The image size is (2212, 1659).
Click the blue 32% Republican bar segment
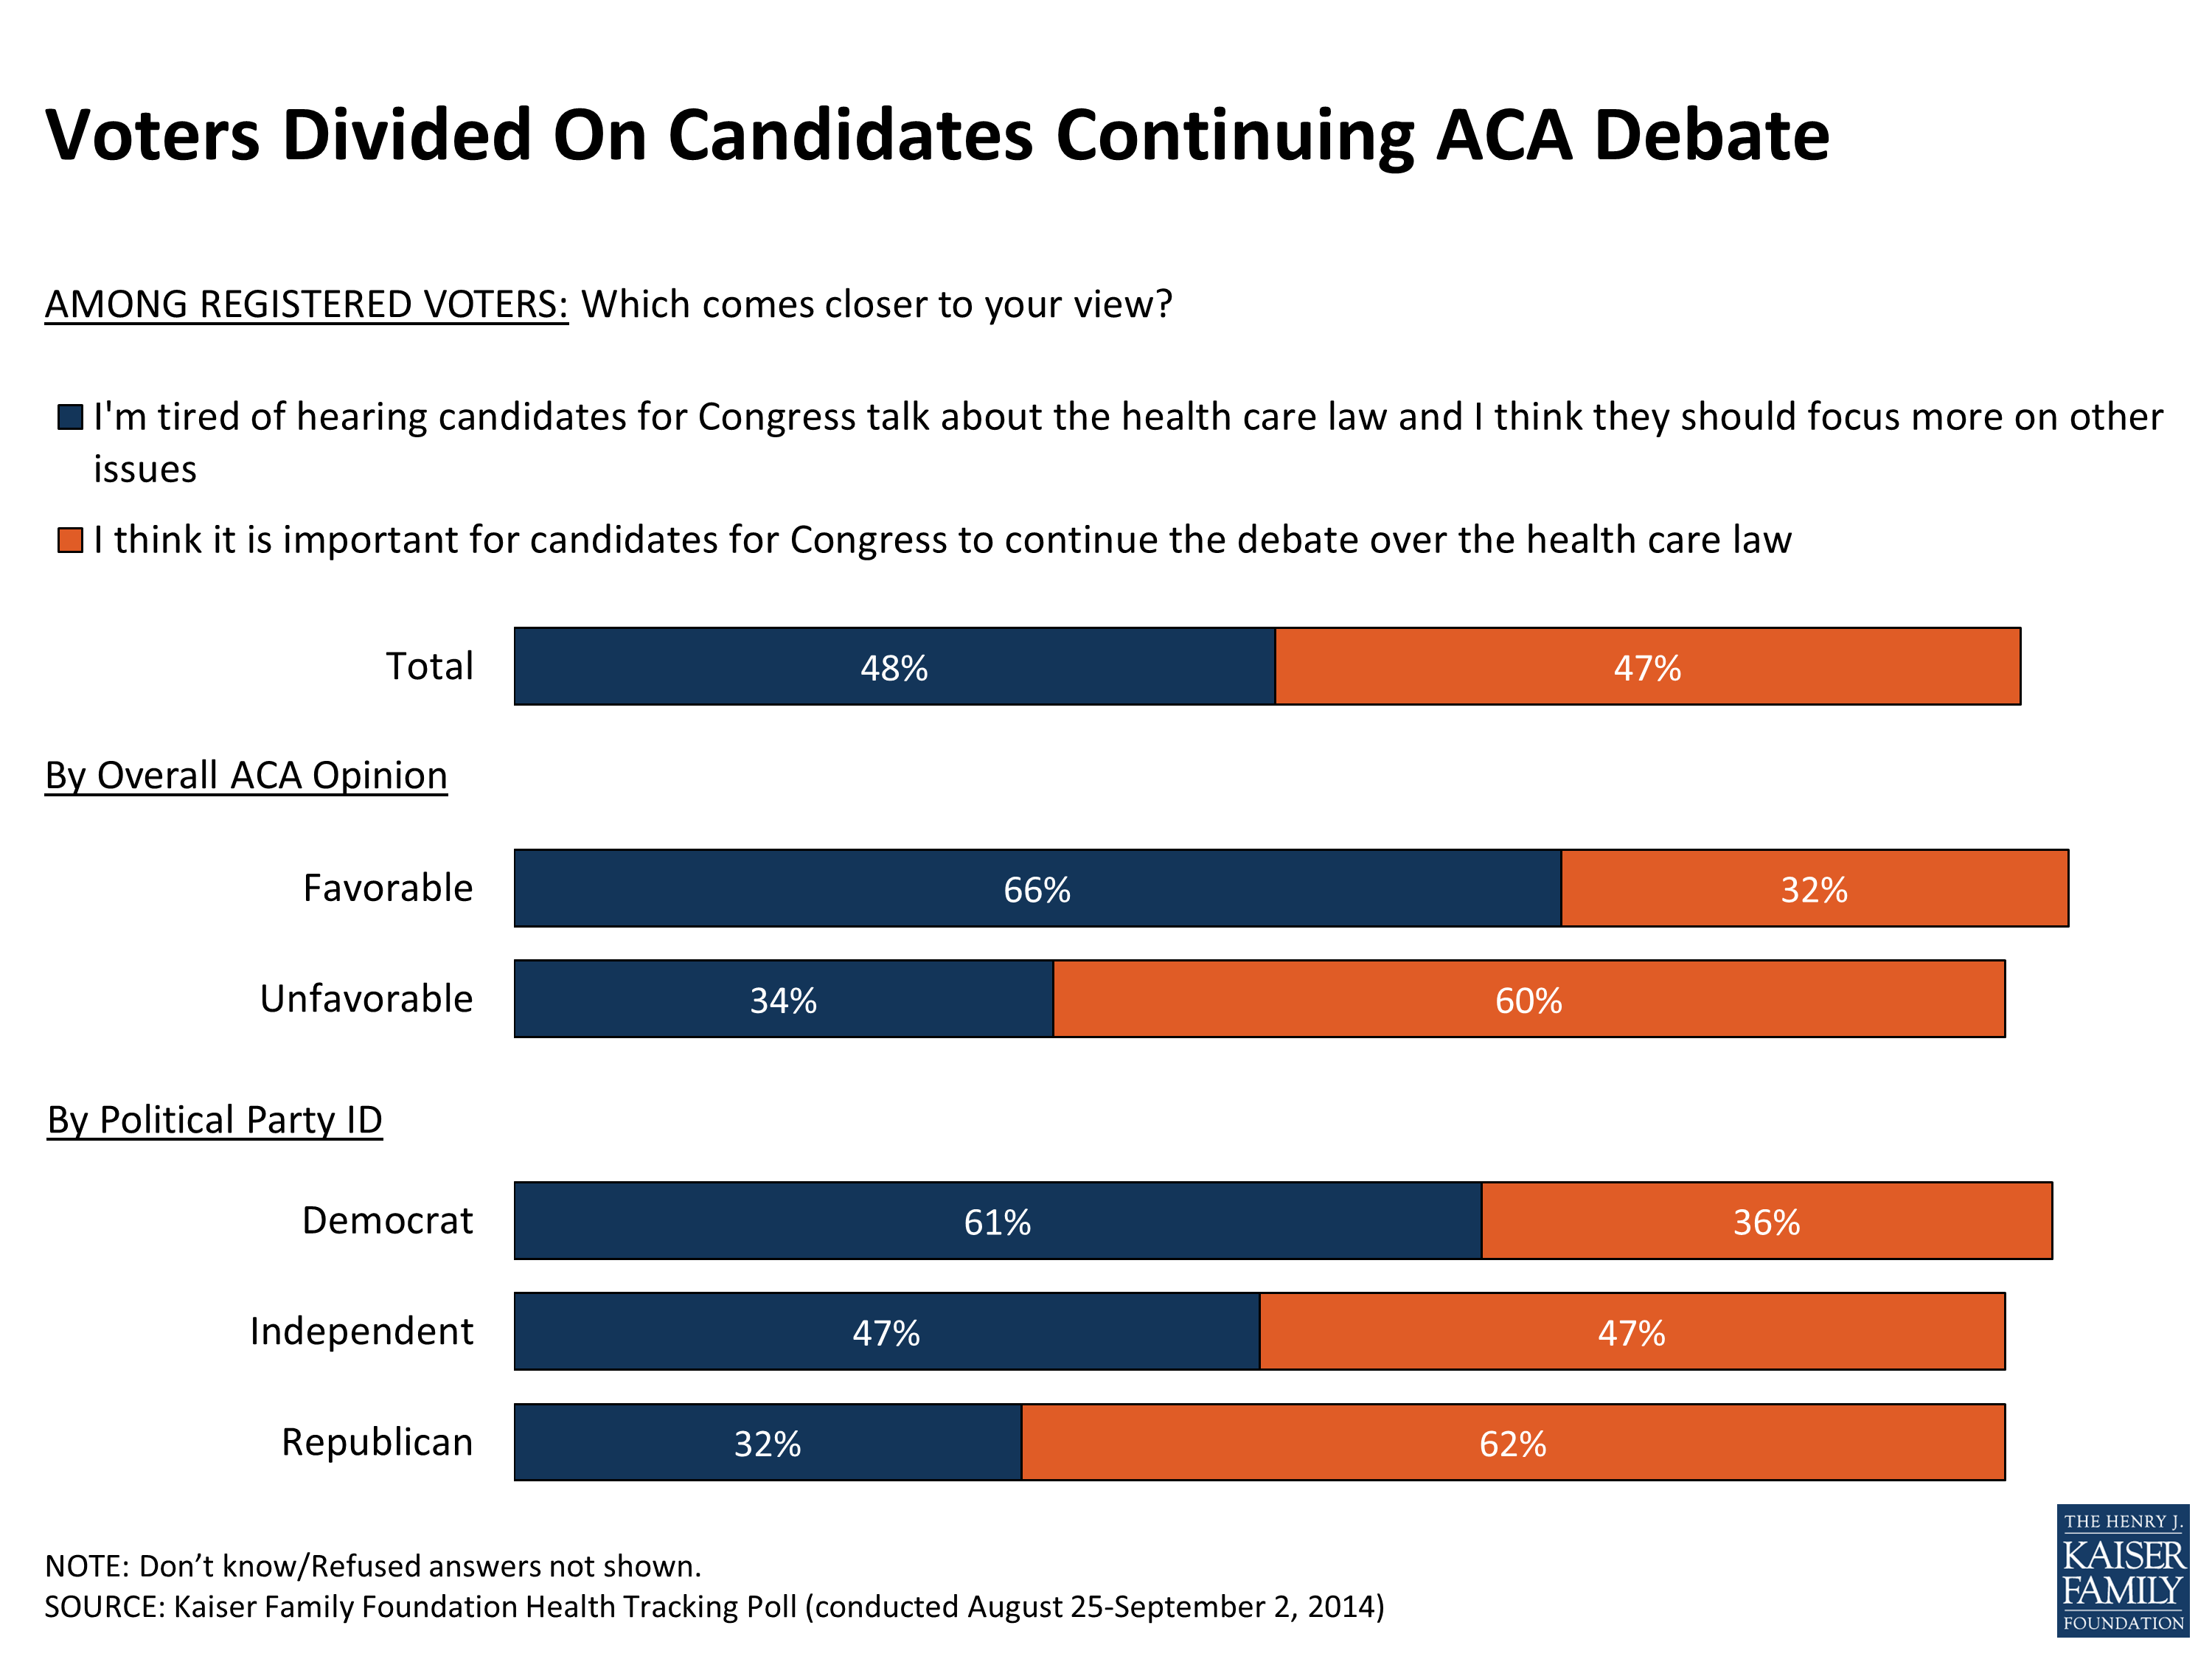click(x=767, y=1443)
